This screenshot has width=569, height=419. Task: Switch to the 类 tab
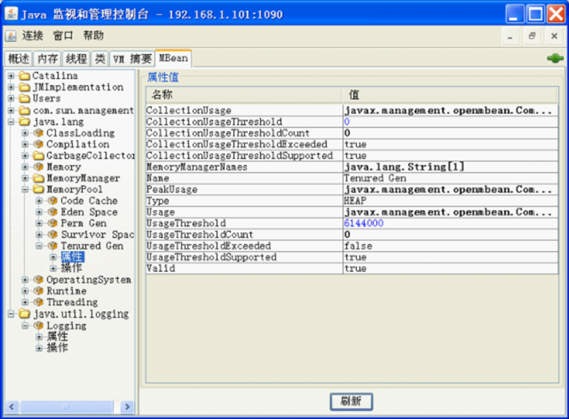(x=100, y=59)
